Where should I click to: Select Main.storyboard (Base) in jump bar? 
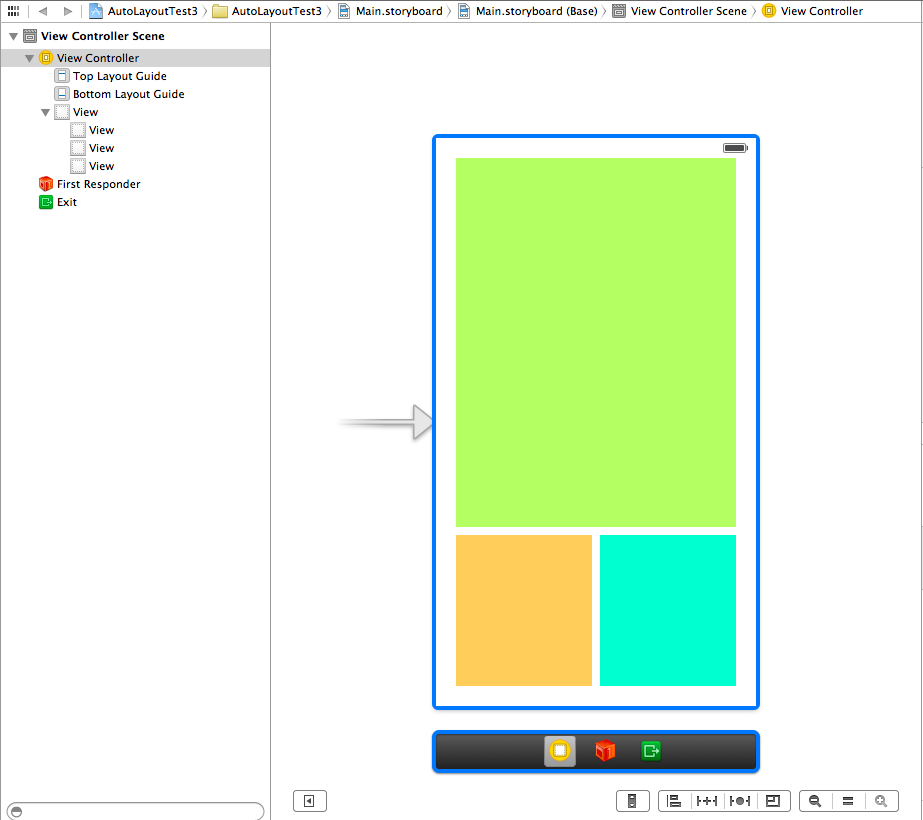(528, 11)
